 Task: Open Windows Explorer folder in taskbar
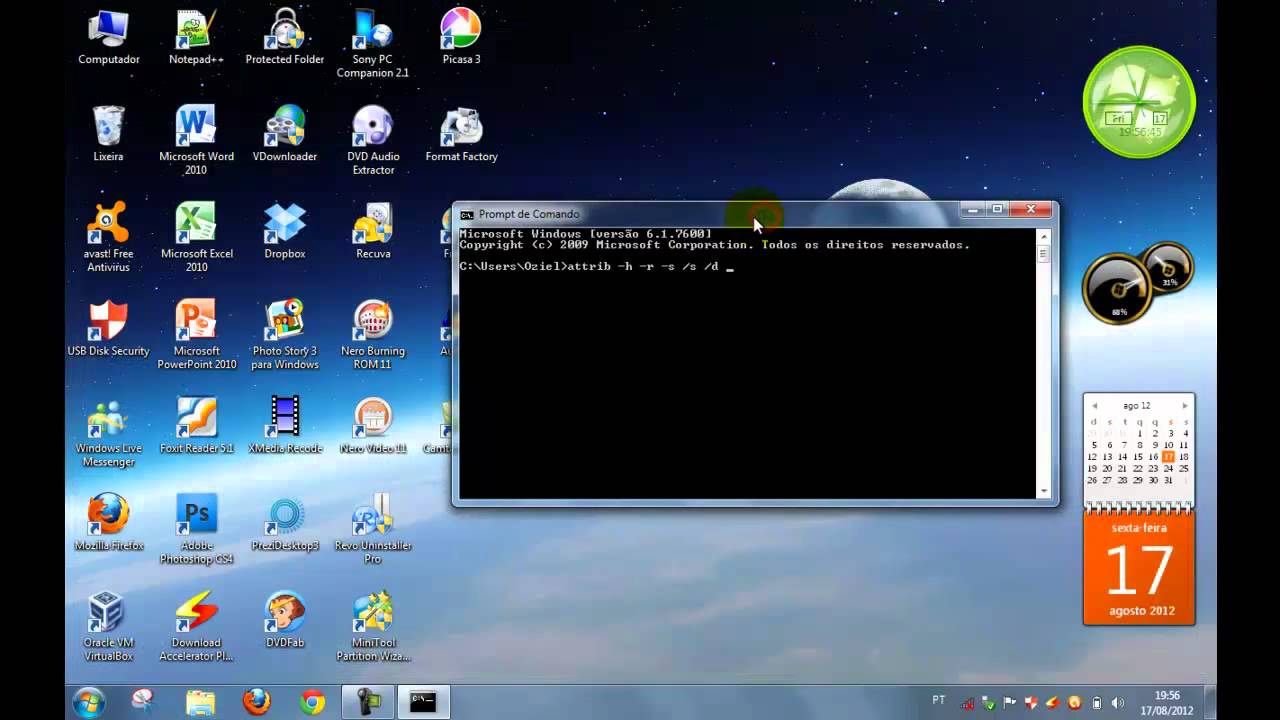pos(200,702)
